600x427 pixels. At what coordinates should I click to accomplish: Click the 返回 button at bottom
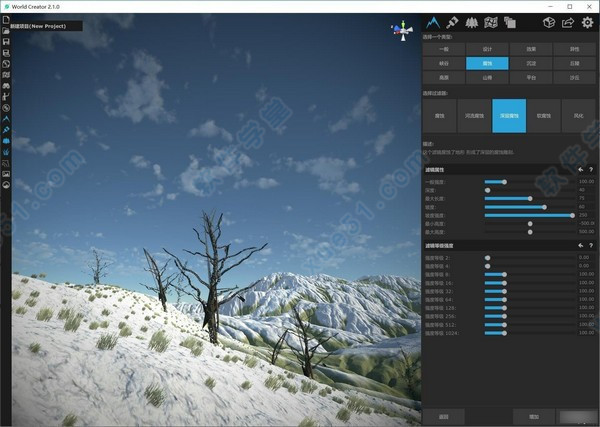[443, 414]
